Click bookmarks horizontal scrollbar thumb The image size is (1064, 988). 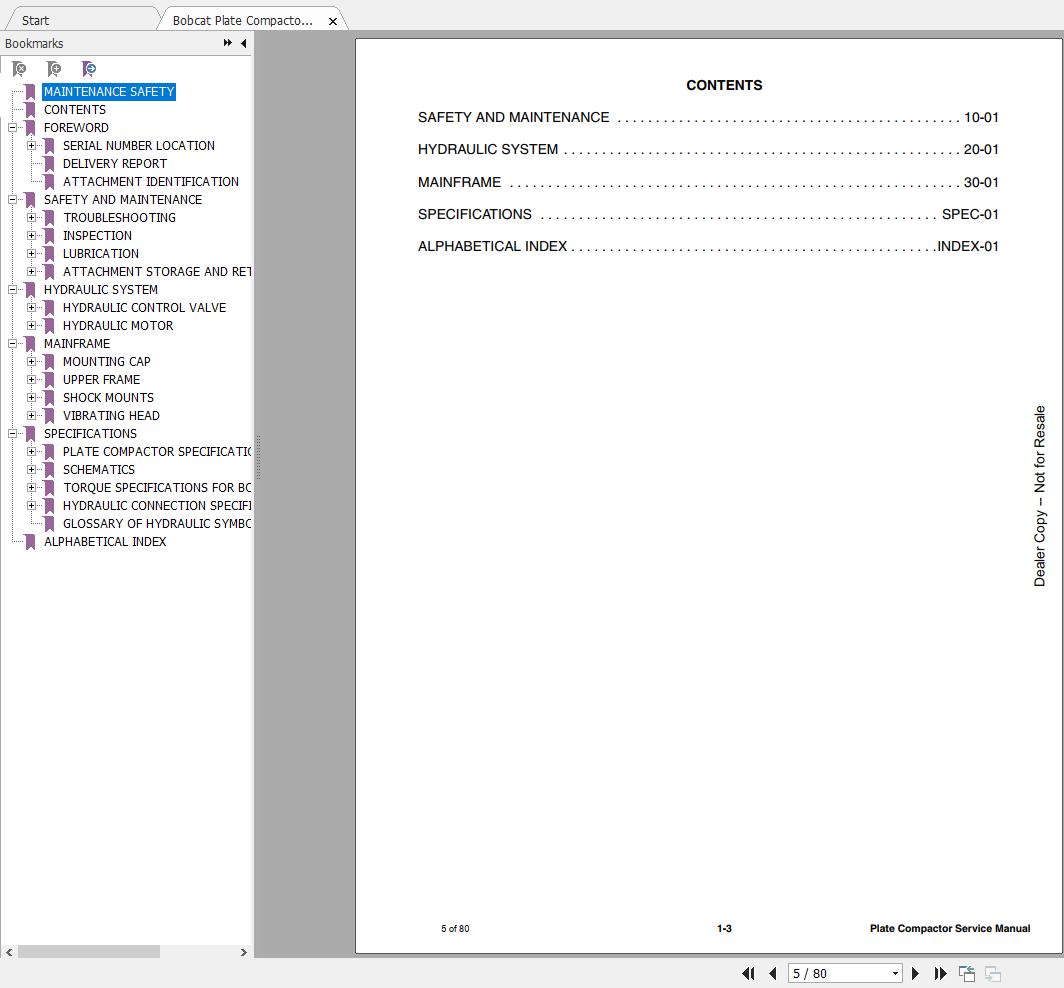pos(89,952)
